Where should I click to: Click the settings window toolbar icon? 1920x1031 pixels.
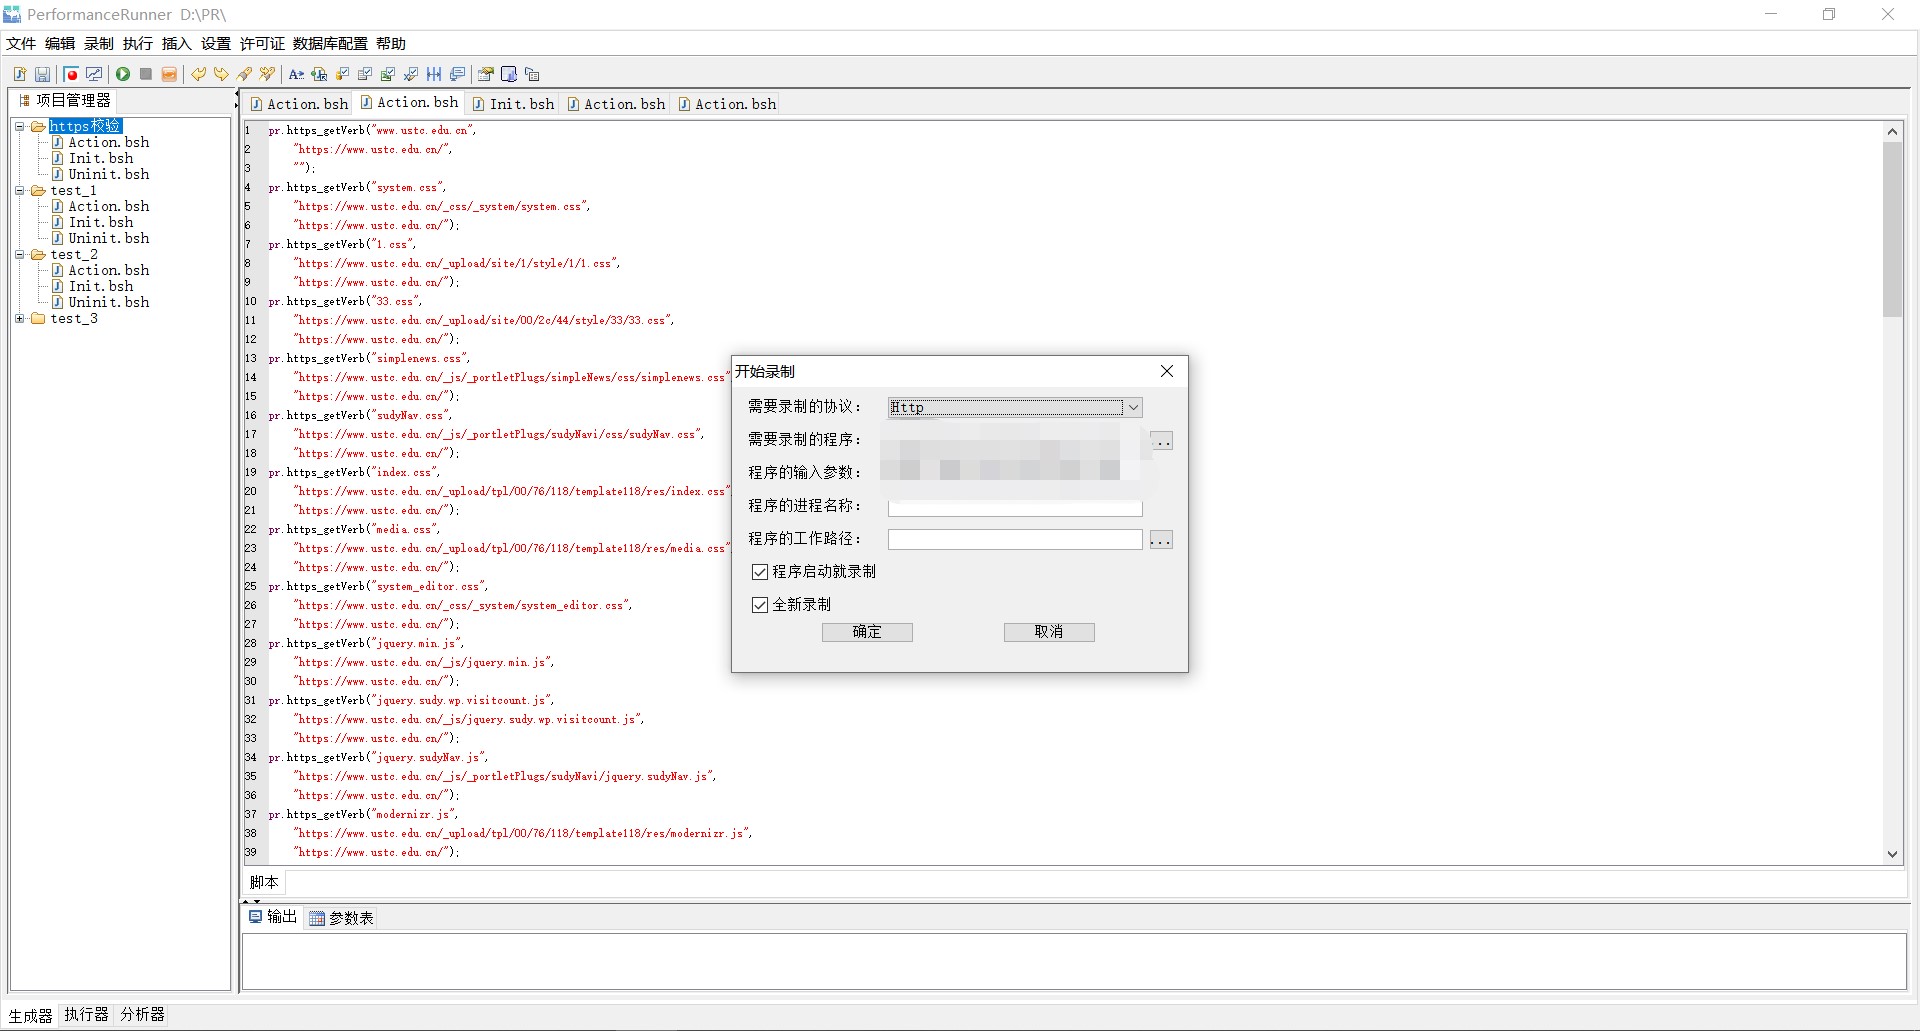tap(486, 74)
